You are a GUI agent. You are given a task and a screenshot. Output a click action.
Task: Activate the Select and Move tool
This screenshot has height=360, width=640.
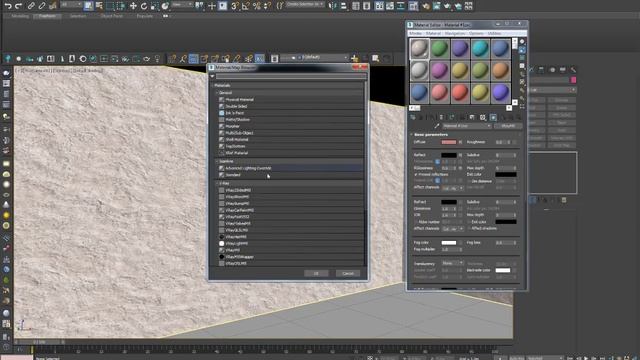[133, 6]
